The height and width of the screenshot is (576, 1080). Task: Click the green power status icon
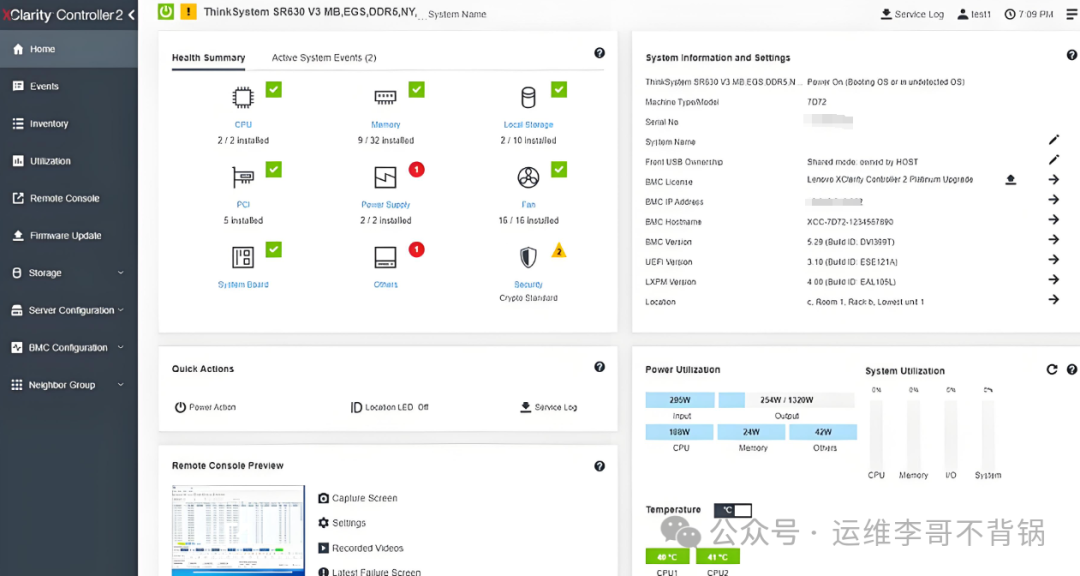point(166,12)
